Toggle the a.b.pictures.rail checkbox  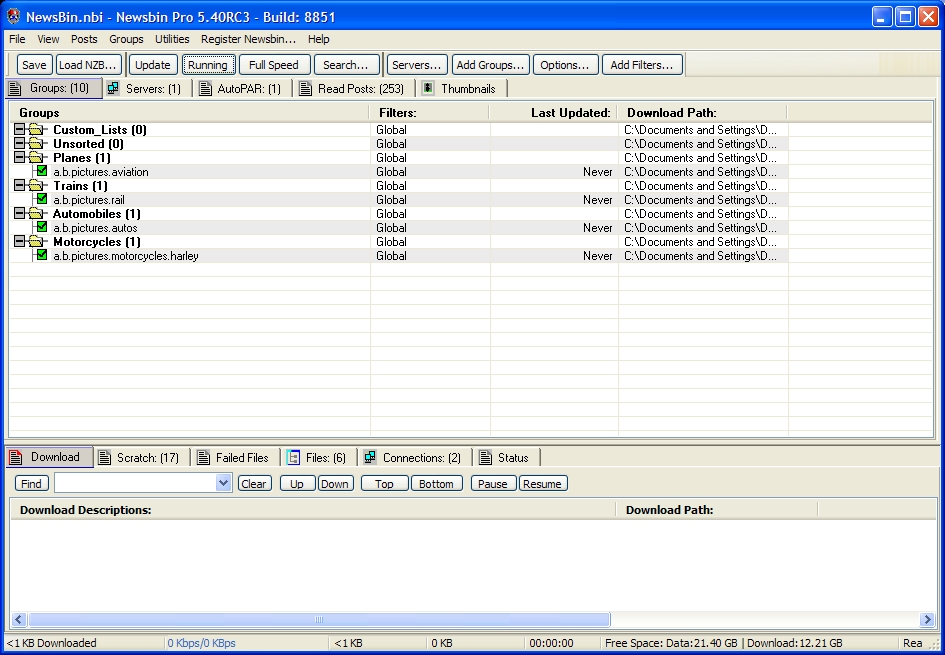[42, 199]
